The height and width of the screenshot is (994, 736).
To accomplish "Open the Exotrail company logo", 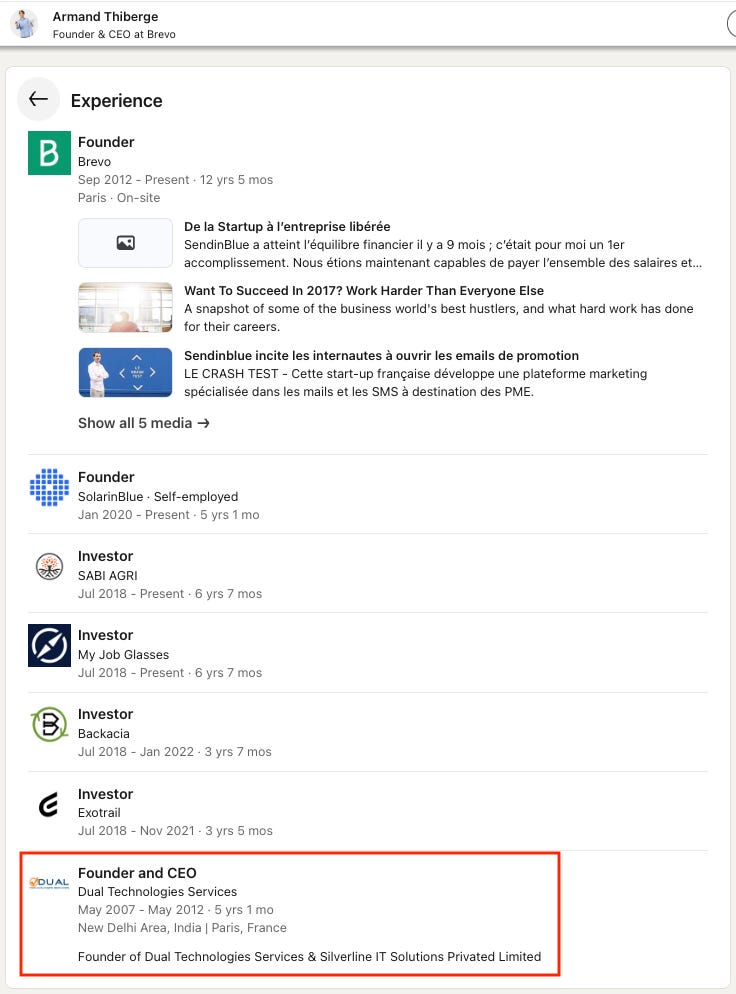I will pyautogui.click(x=49, y=804).
